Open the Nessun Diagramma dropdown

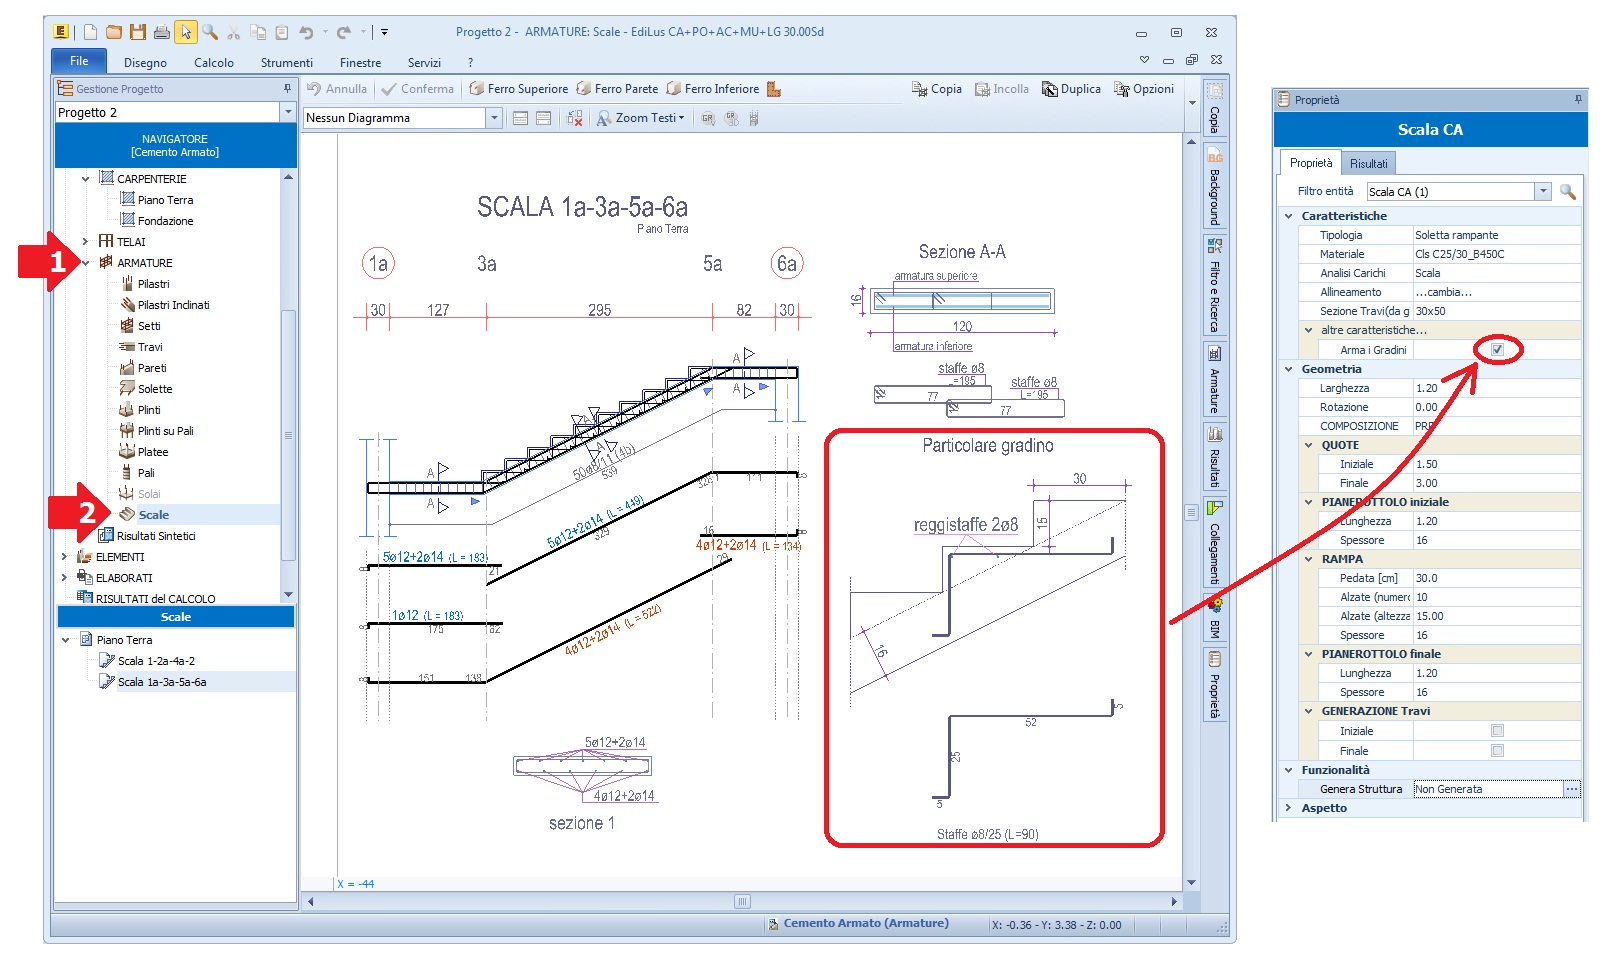[493, 118]
